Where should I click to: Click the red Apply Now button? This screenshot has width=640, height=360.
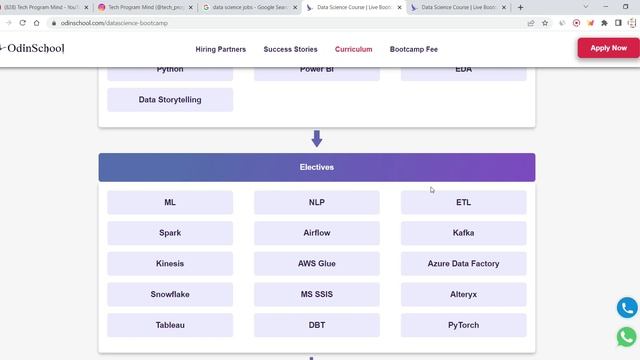point(609,48)
